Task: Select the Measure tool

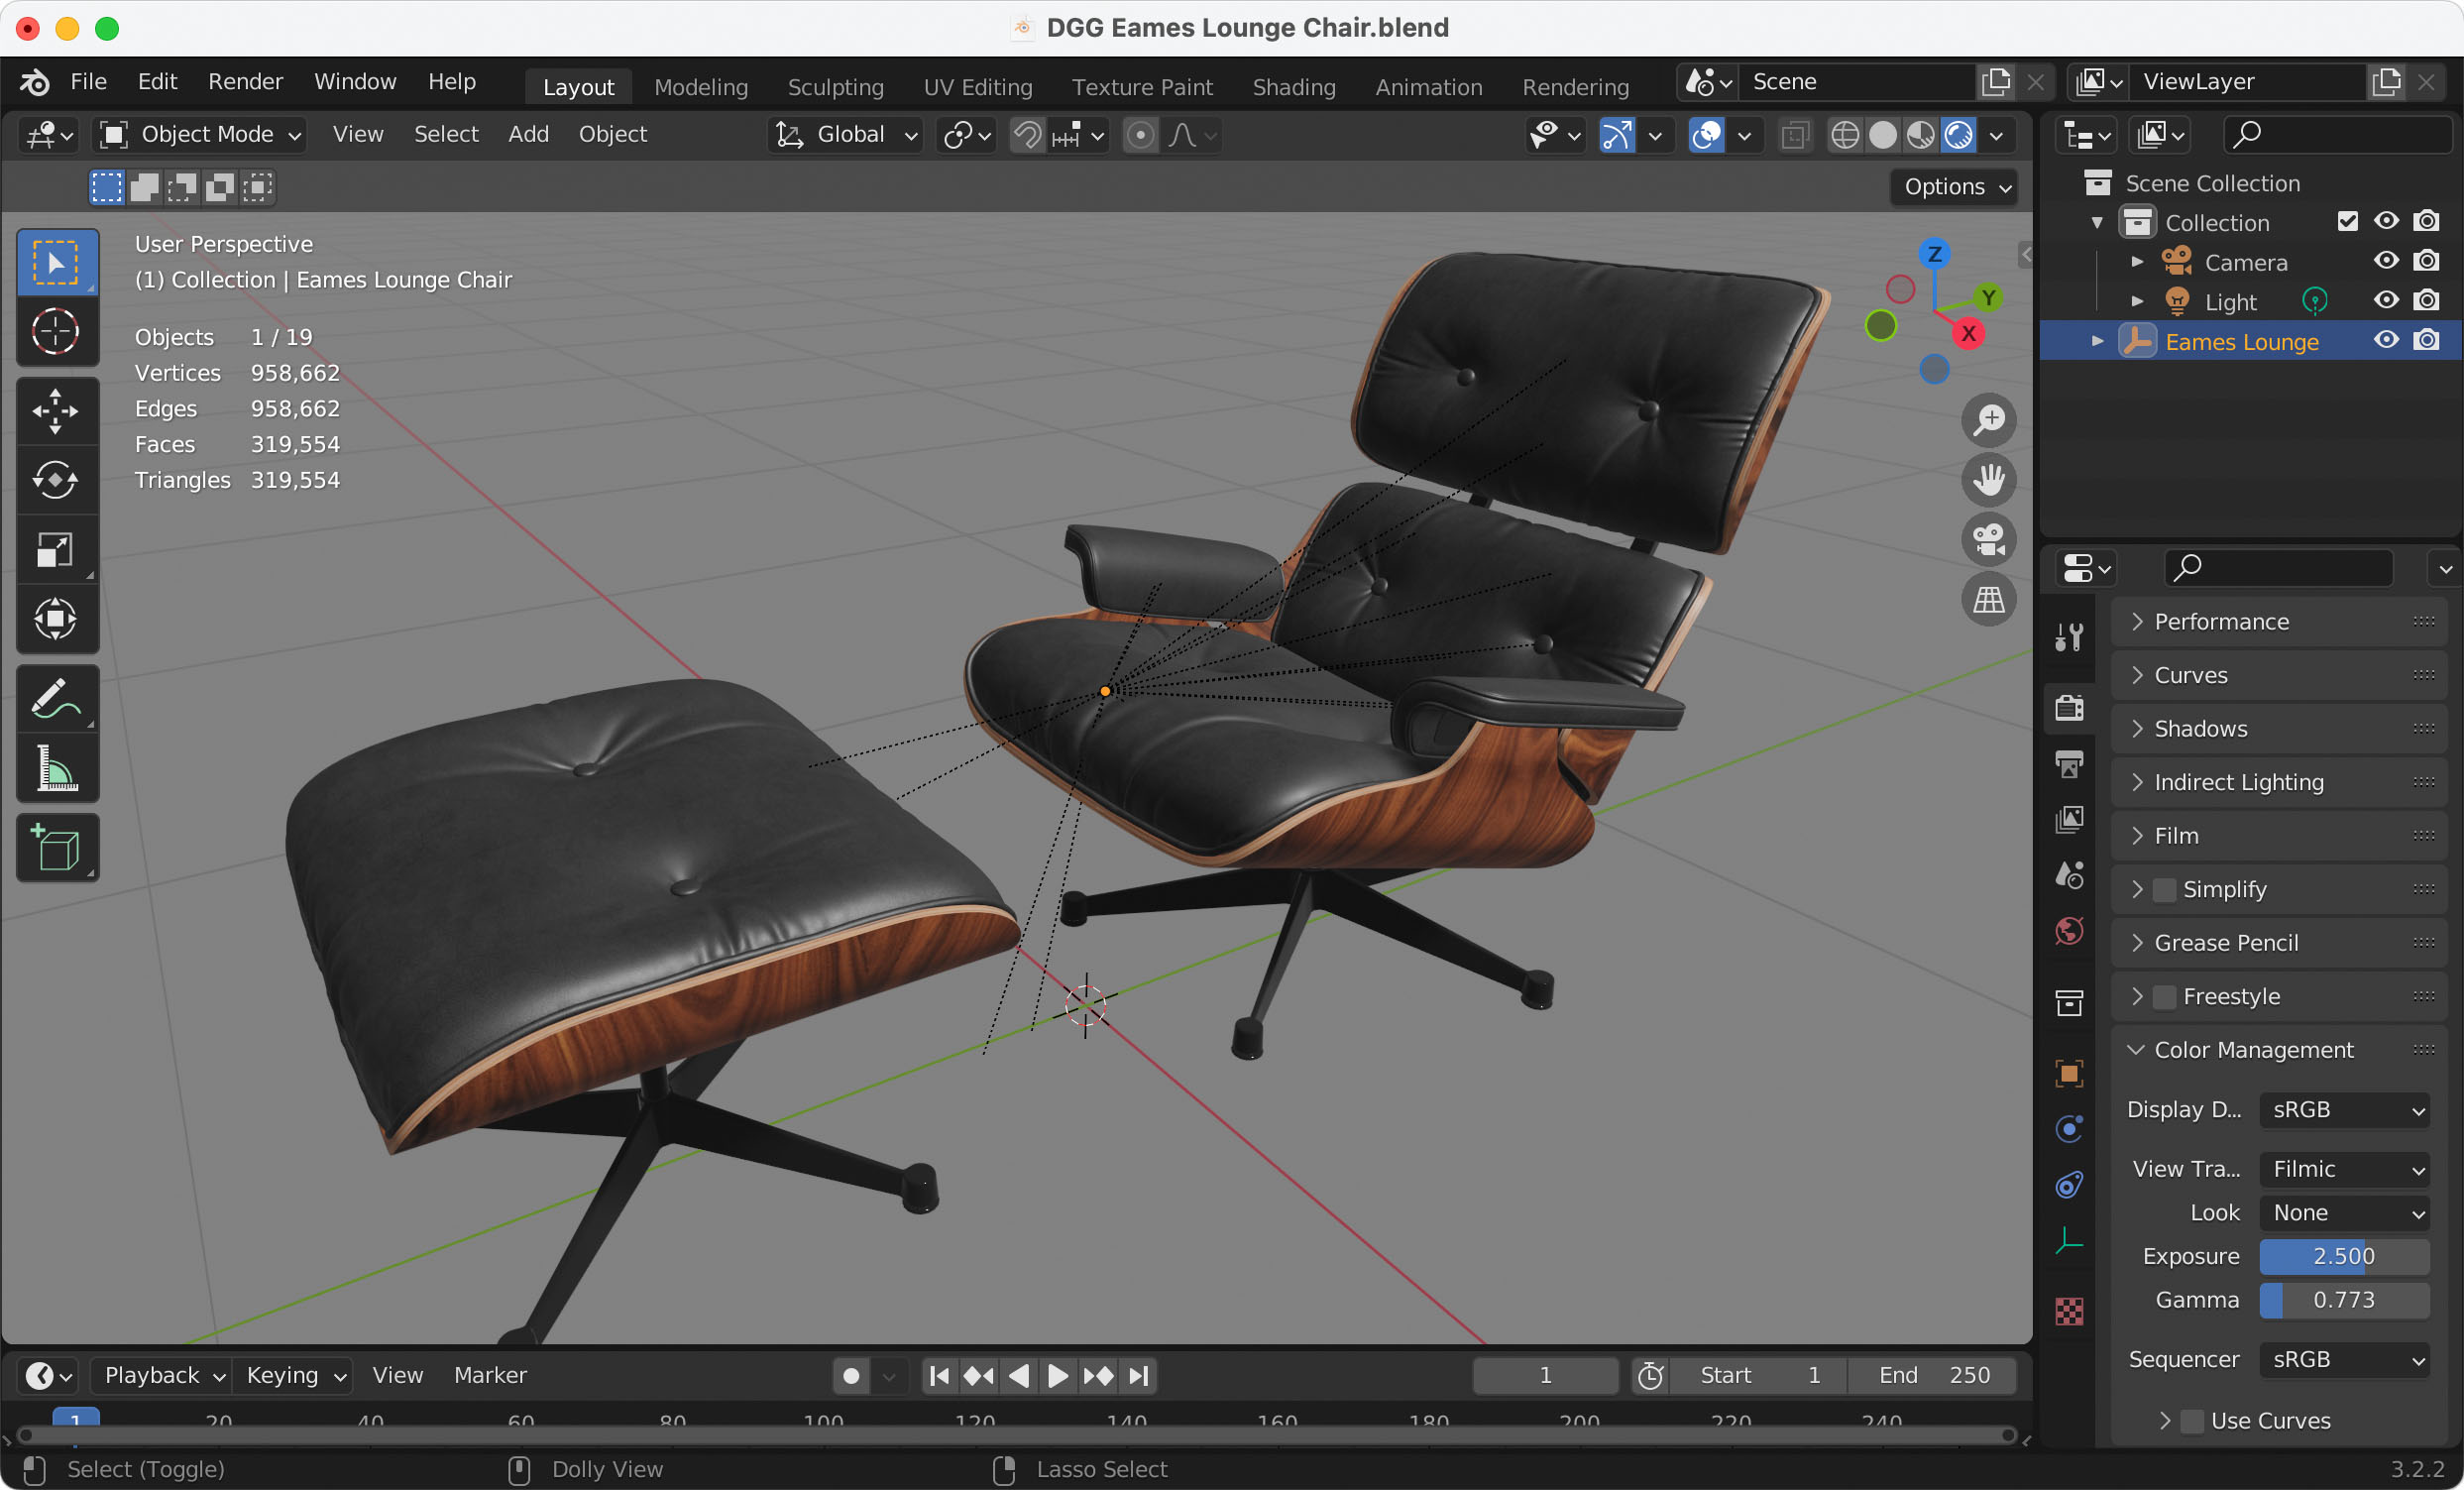Action: click(56, 767)
